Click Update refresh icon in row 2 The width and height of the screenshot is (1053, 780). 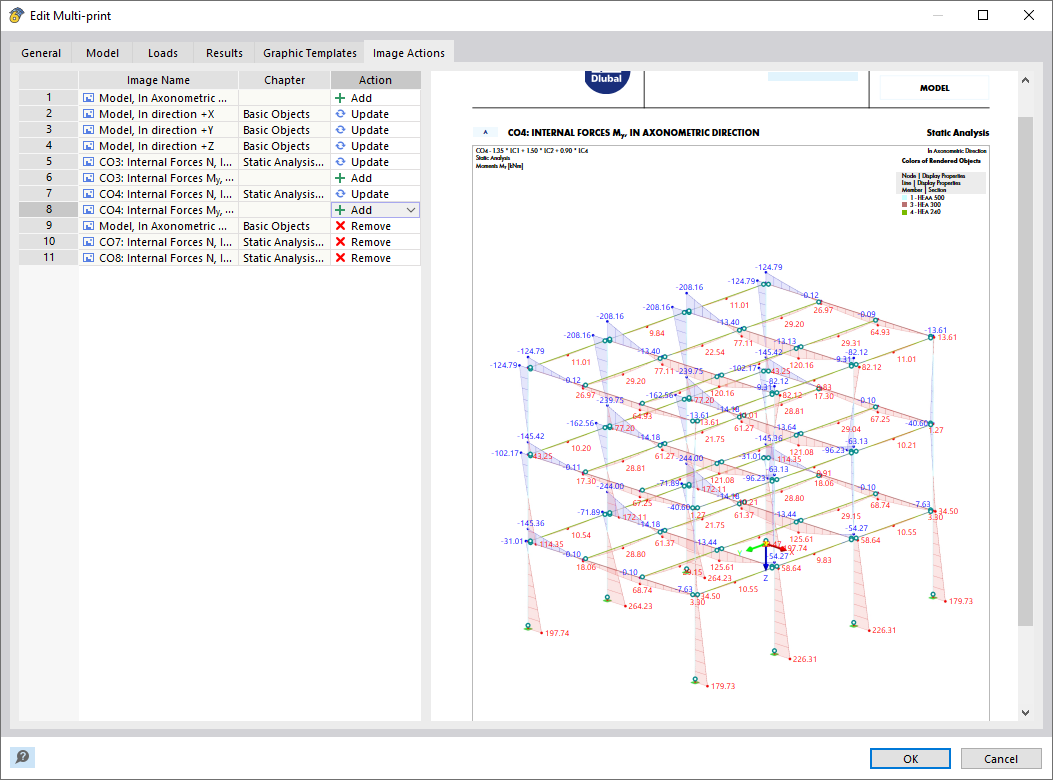[x=340, y=114]
